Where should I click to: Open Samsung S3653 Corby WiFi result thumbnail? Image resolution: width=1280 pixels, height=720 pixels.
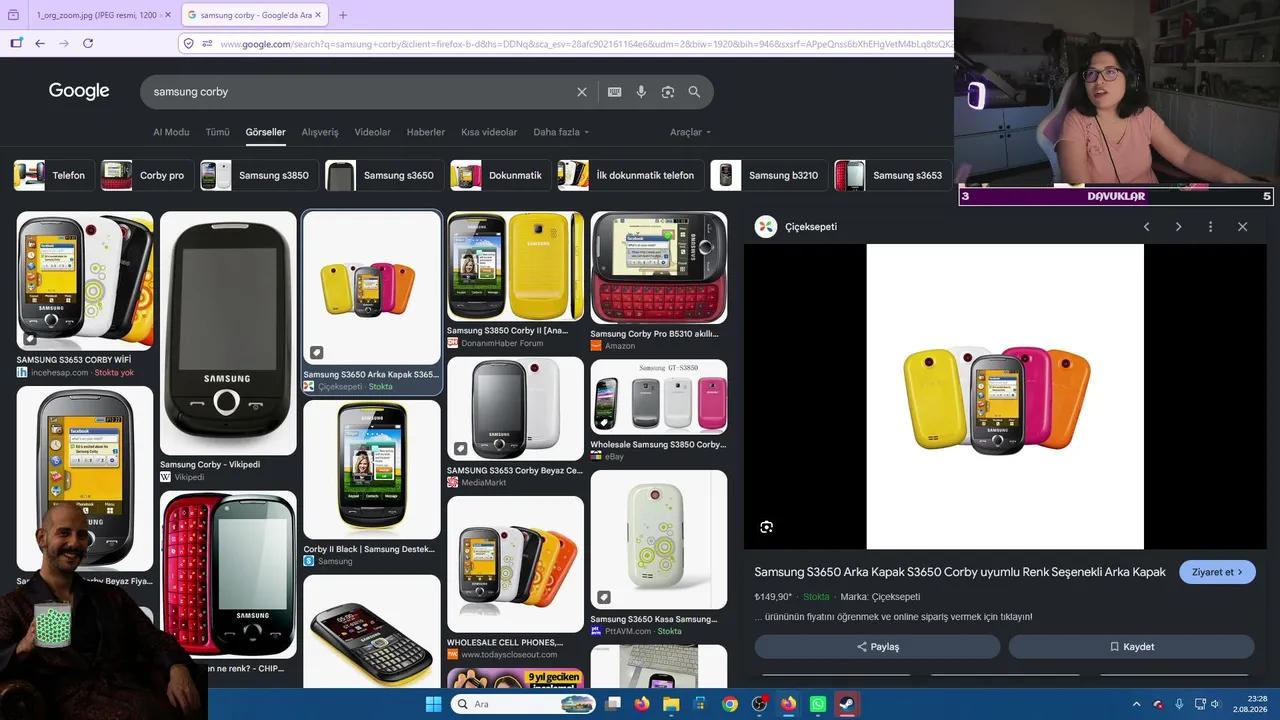pyautogui.click(x=85, y=281)
